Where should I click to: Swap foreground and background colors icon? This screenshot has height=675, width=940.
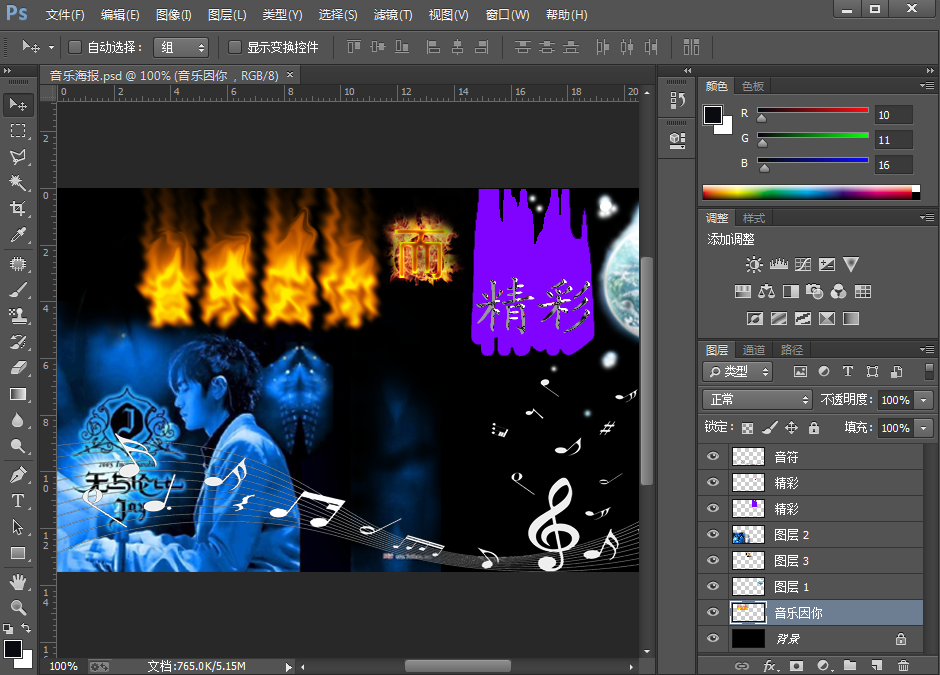(26, 628)
